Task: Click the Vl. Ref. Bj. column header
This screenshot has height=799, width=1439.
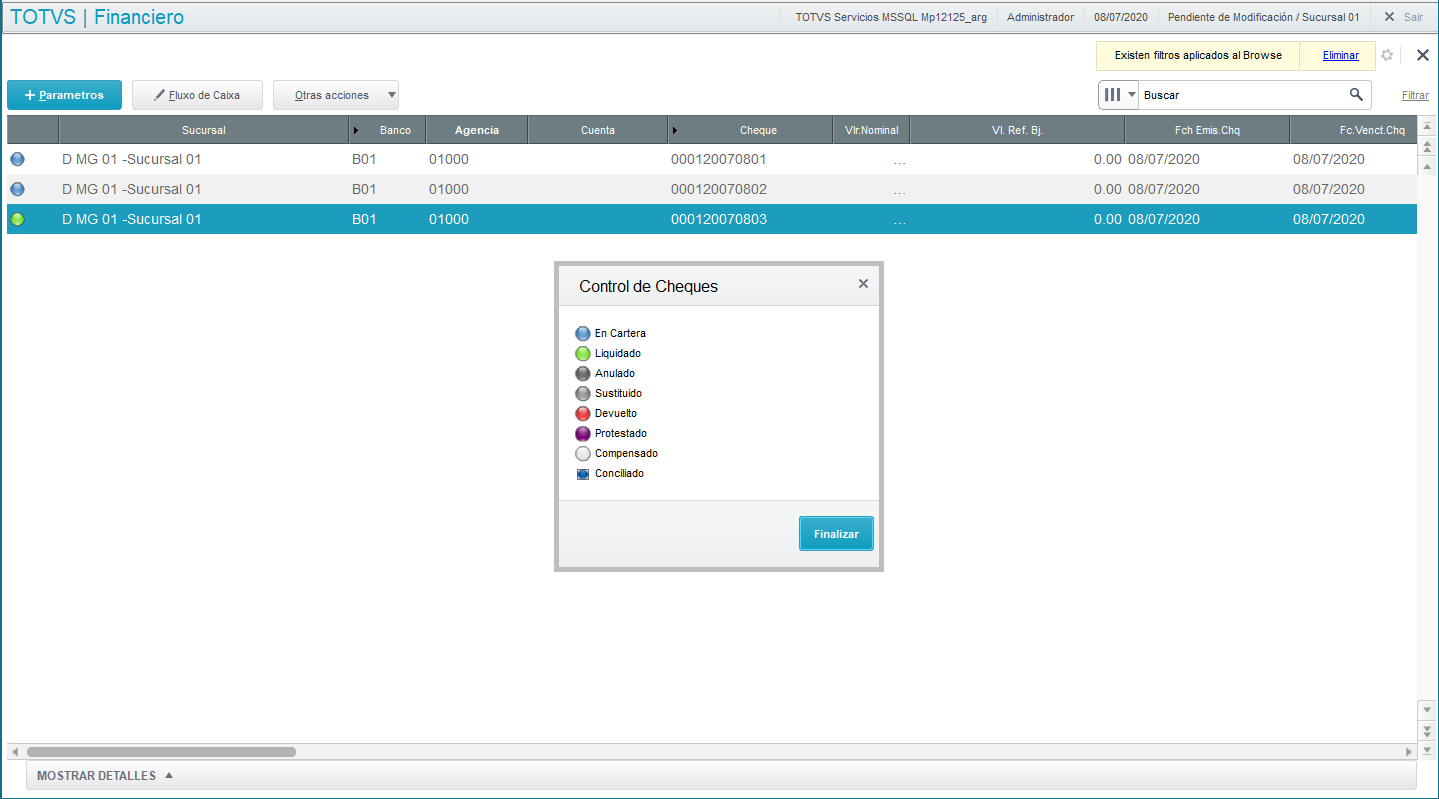Action: [1017, 130]
